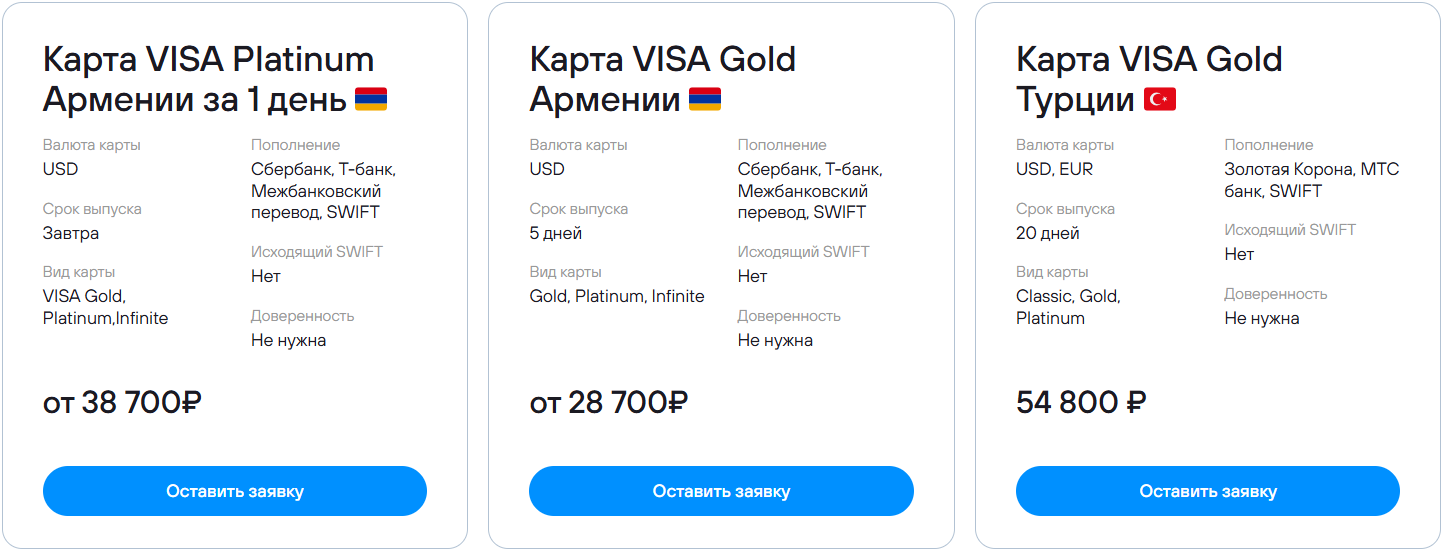Viewport: 1441px width, 552px height.
Task: Open the 'Карта VISA Platinum Армении за 1 день' title
Action: pyautogui.click(x=208, y=79)
